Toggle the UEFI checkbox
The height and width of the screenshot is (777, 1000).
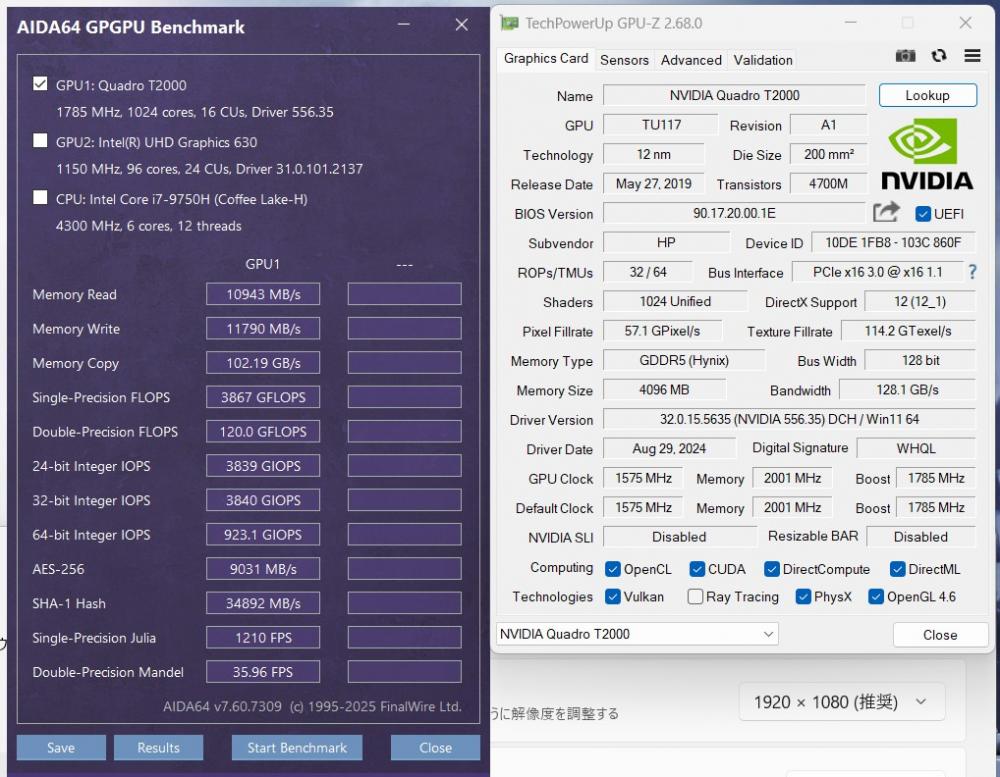[x=923, y=214]
